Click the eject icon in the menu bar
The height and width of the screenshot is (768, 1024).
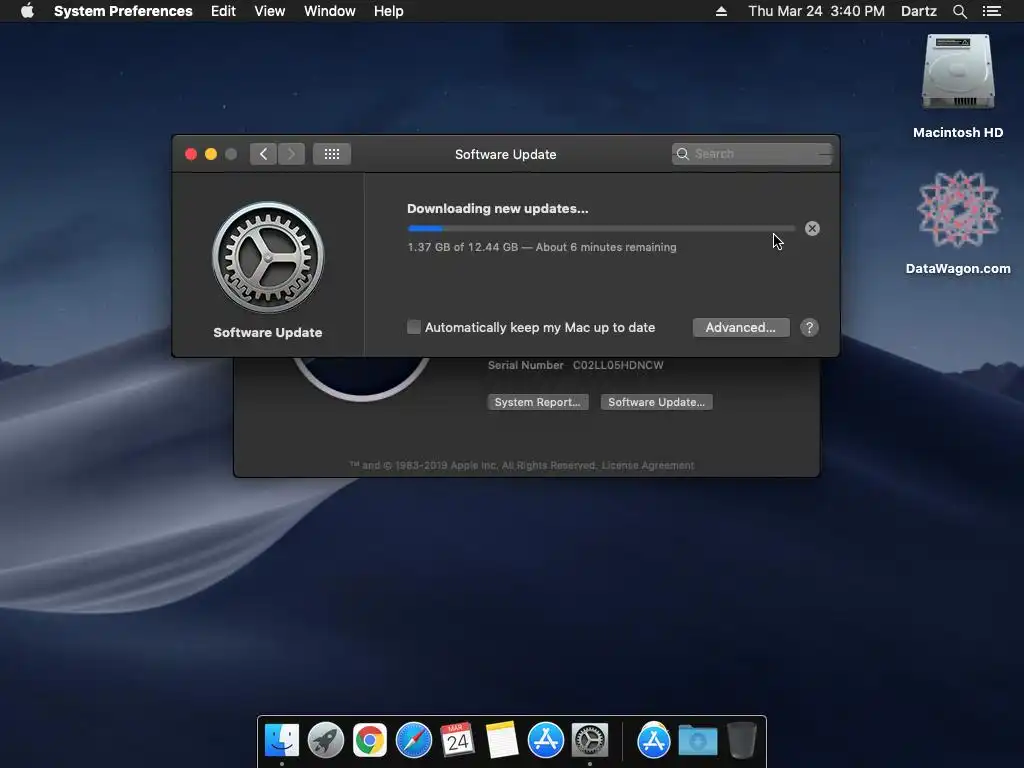[x=721, y=11]
